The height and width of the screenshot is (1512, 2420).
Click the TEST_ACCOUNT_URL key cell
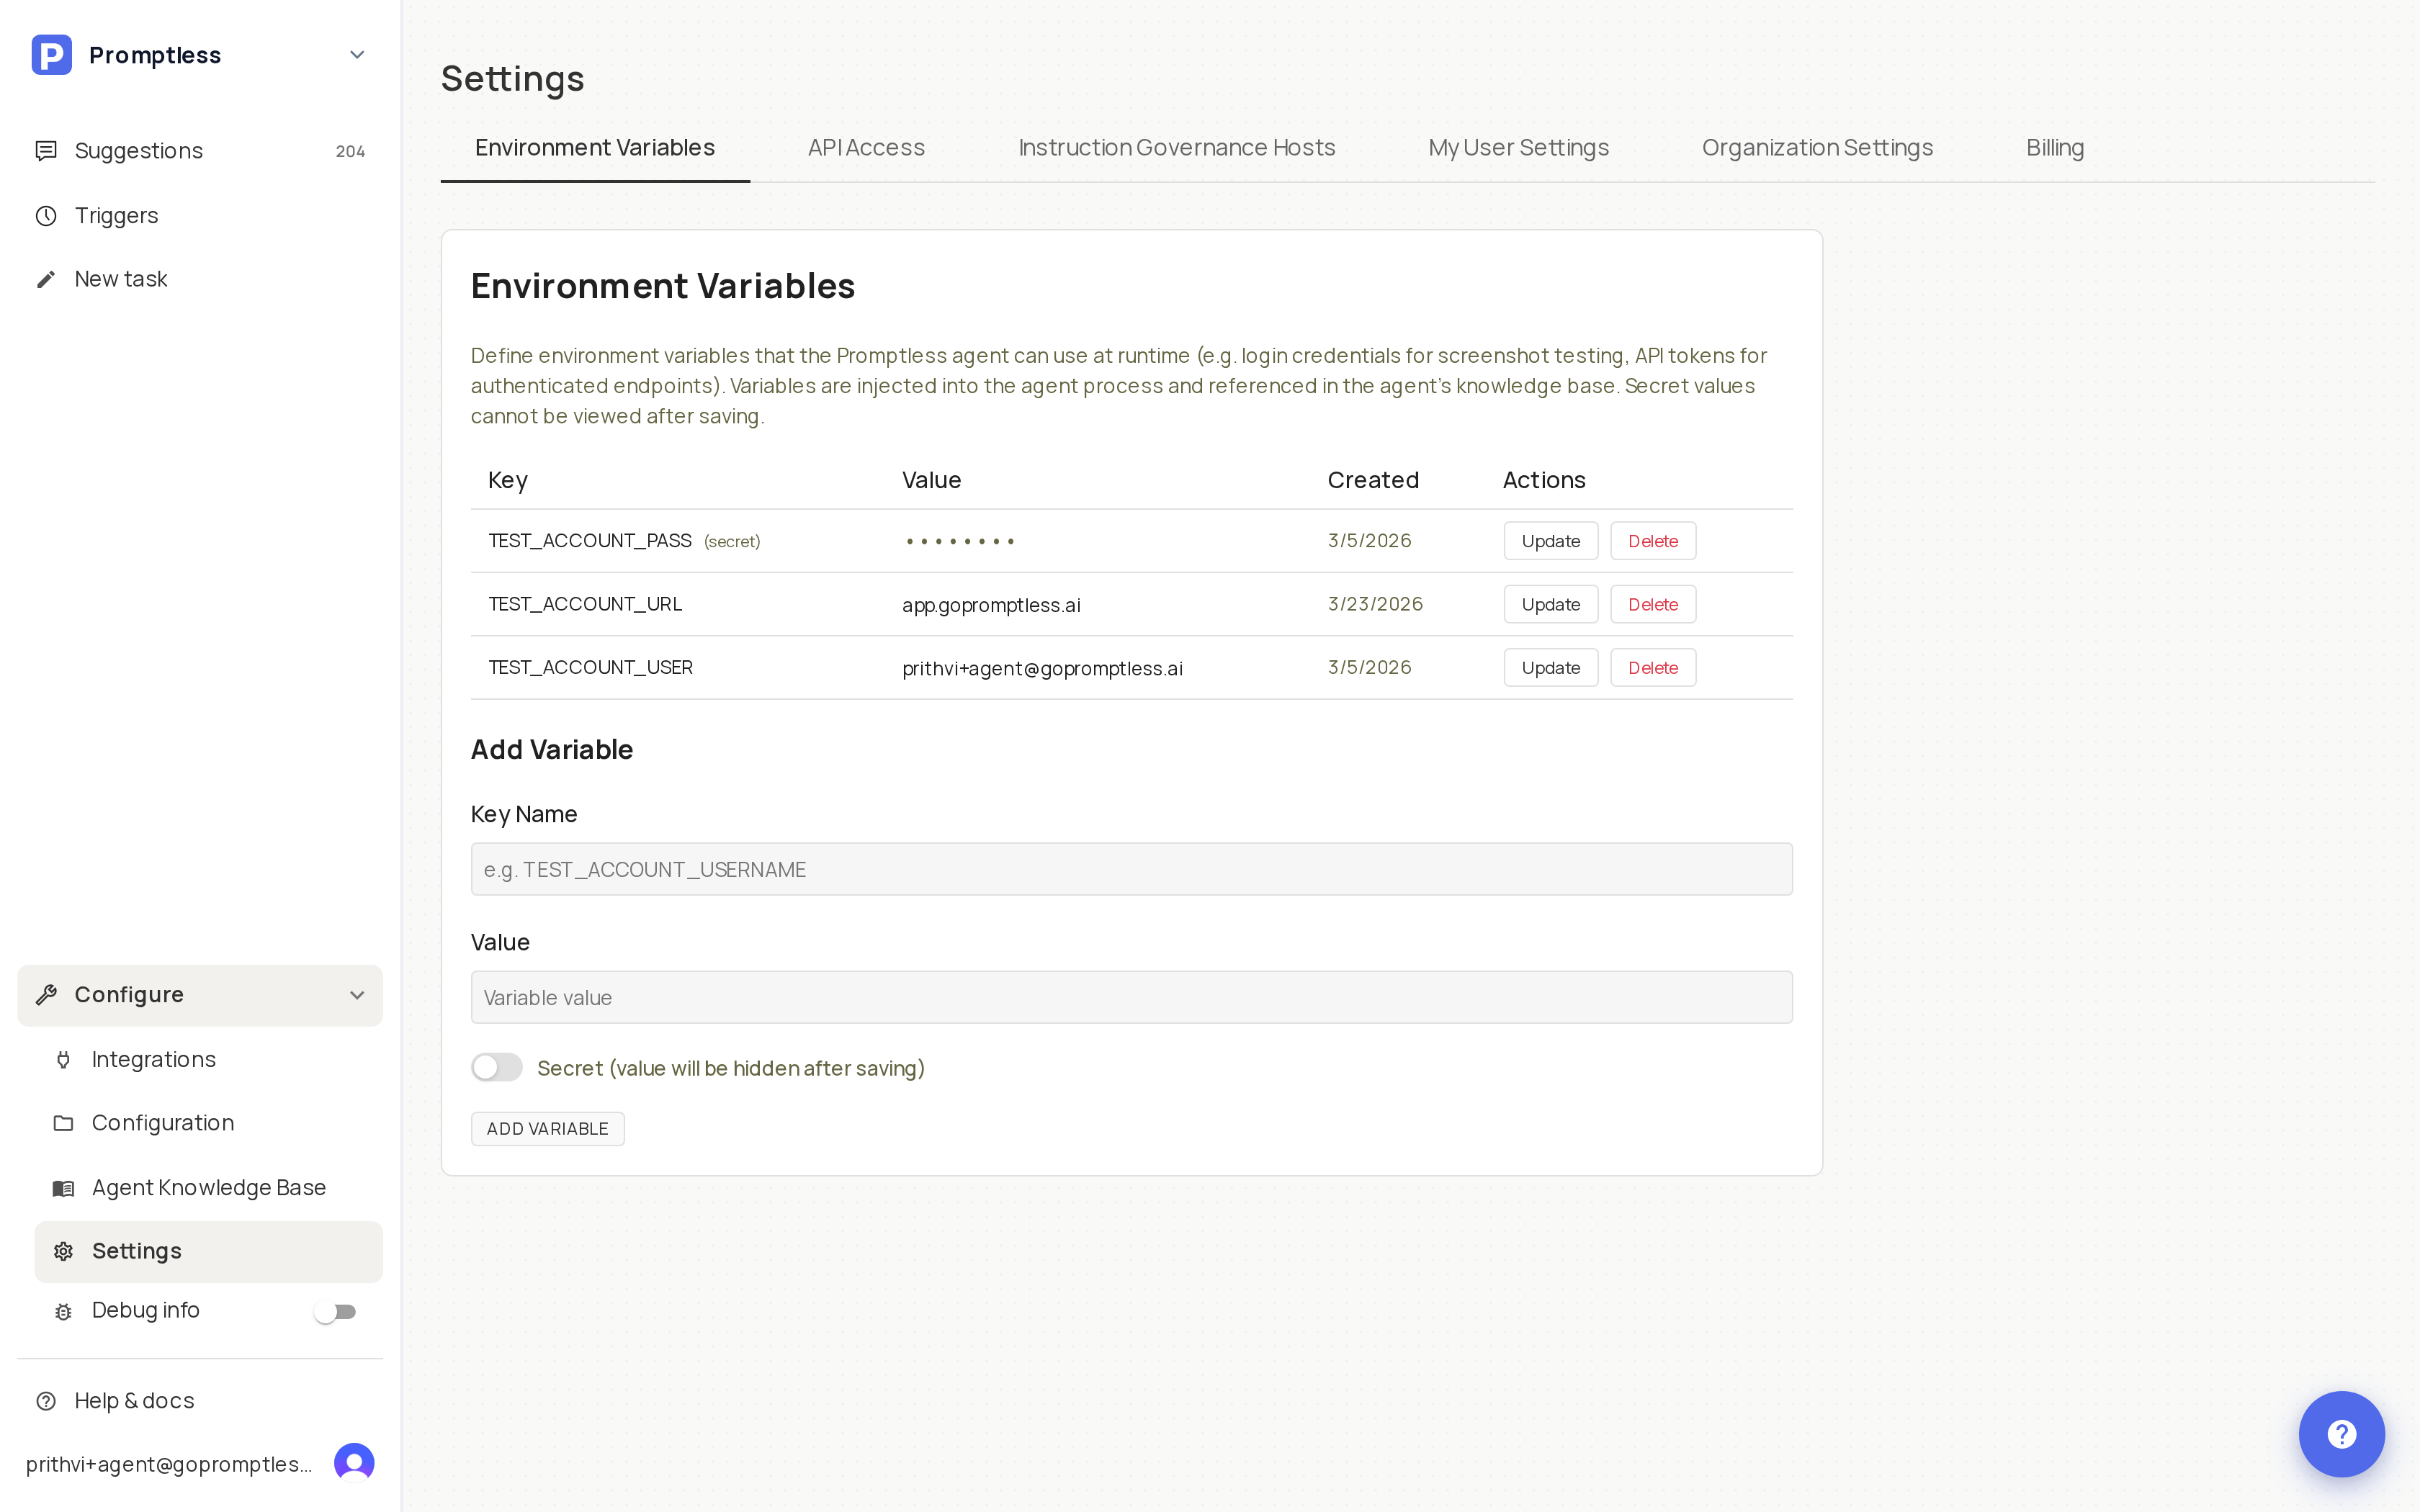tap(585, 604)
